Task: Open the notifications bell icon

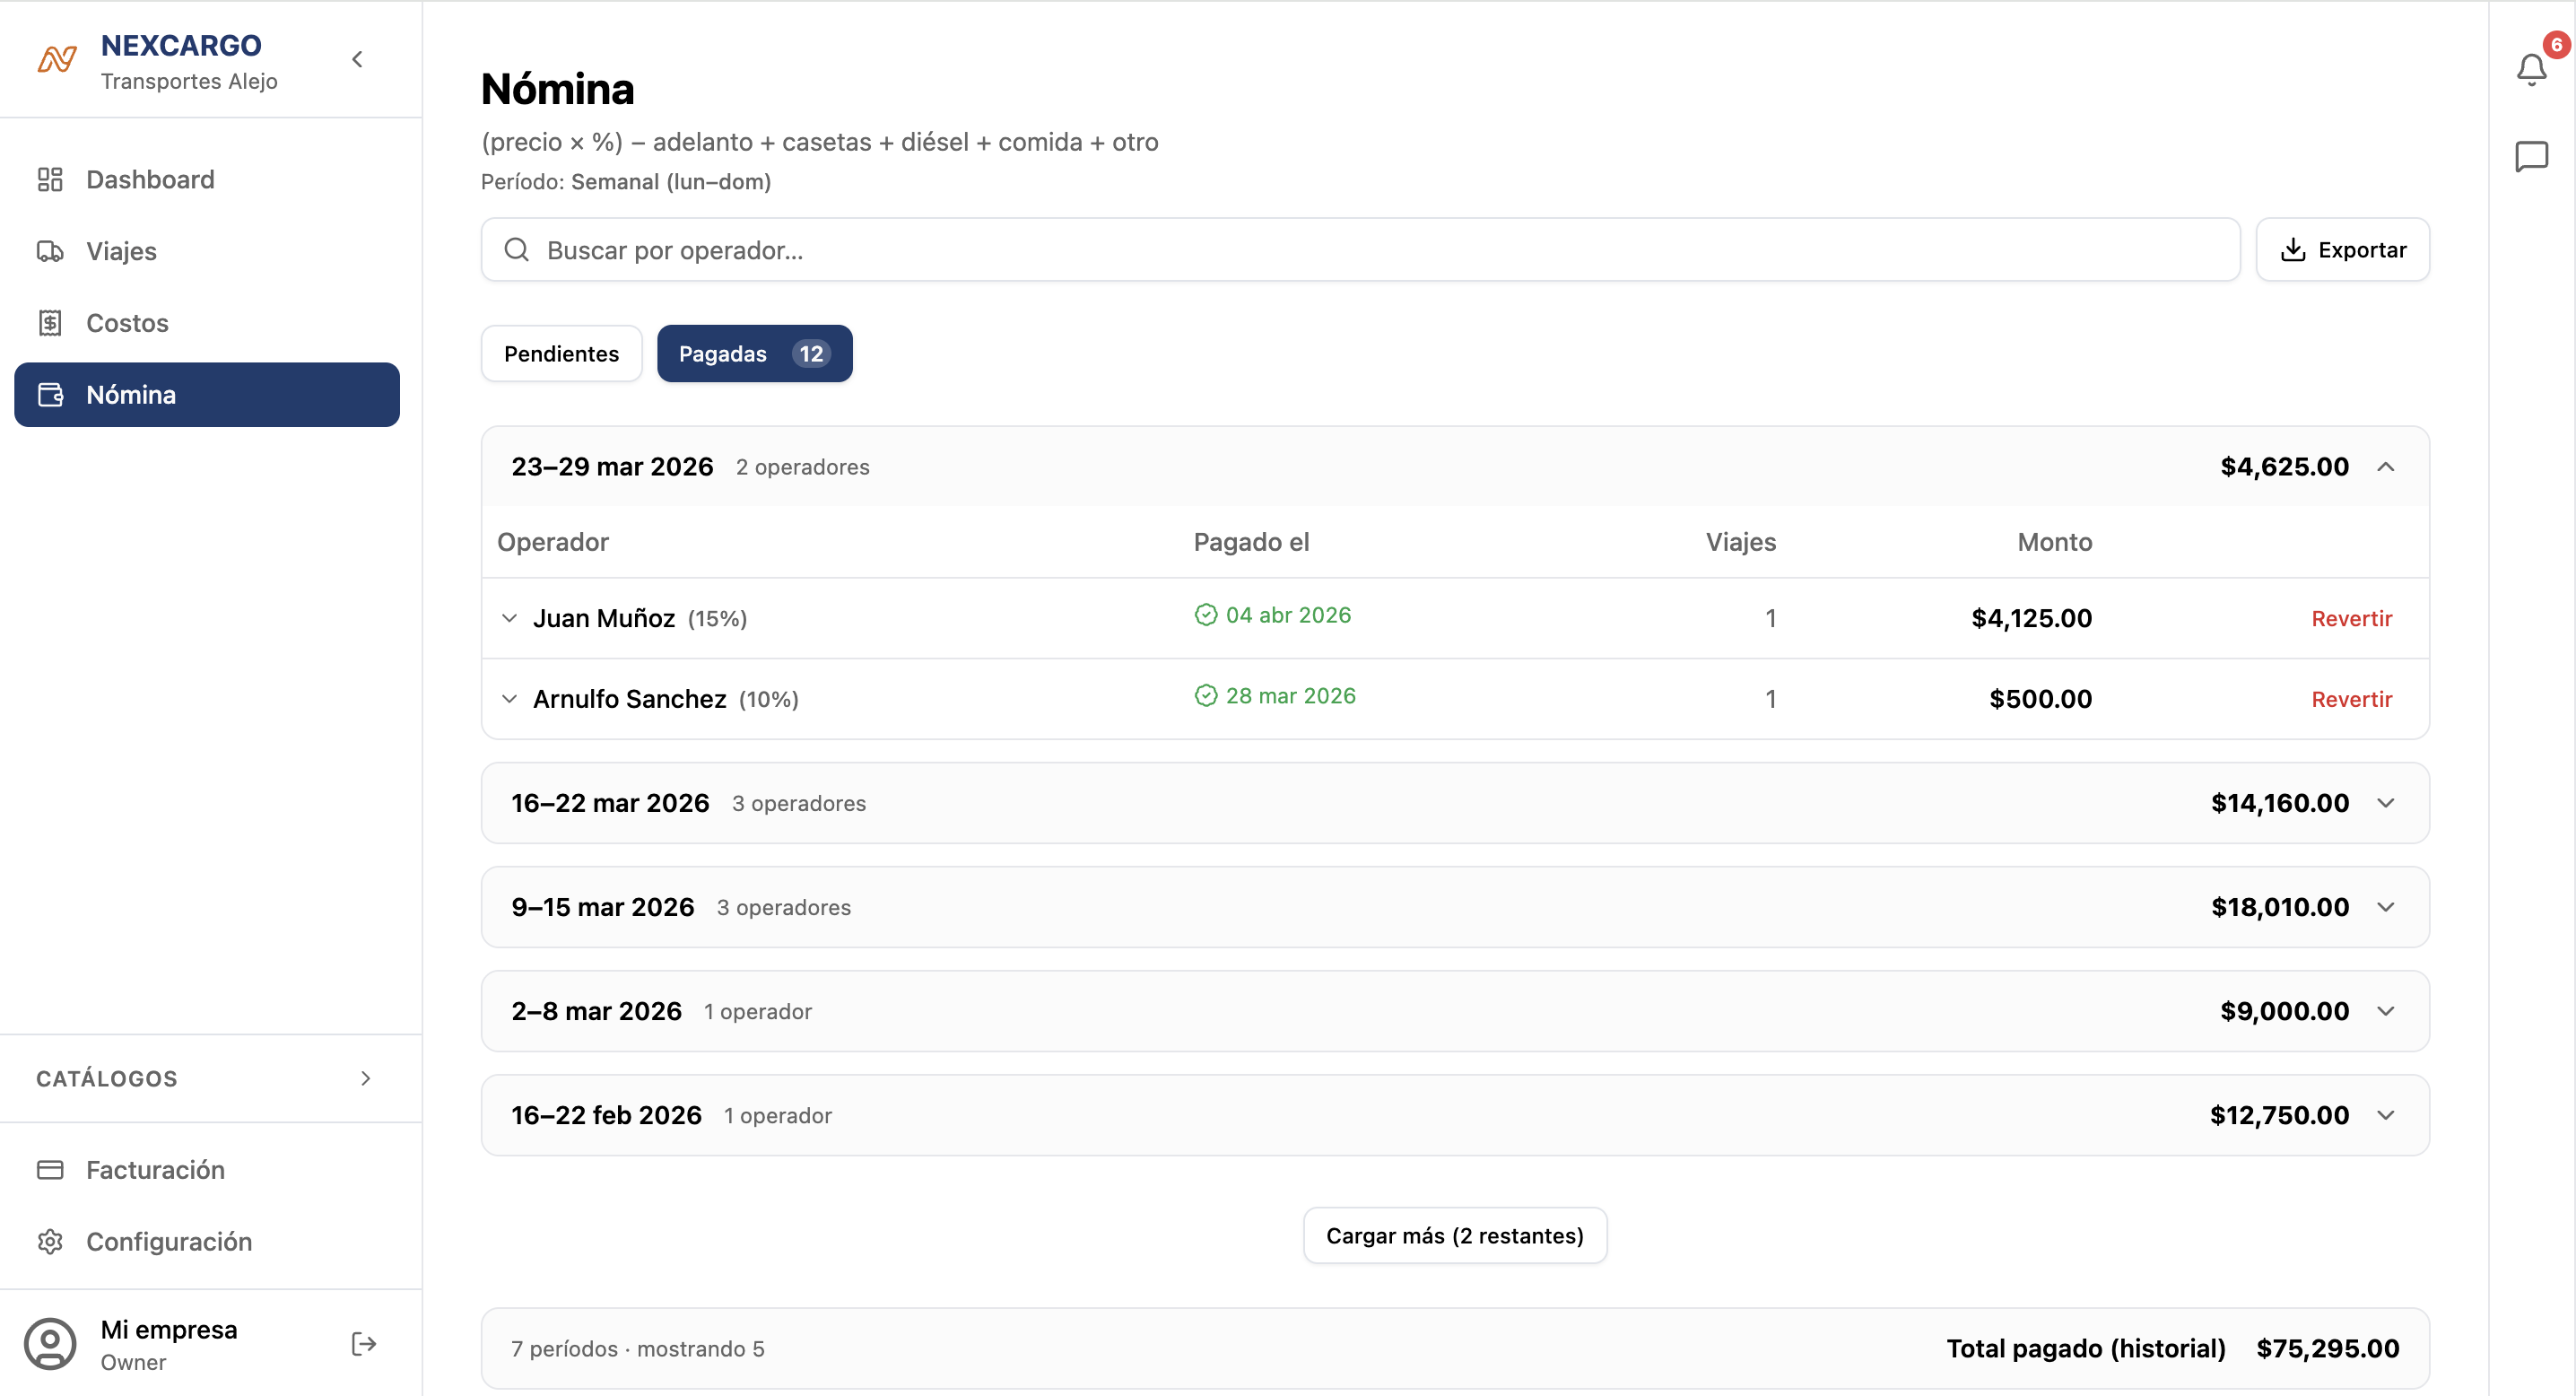Action: (x=2531, y=69)
